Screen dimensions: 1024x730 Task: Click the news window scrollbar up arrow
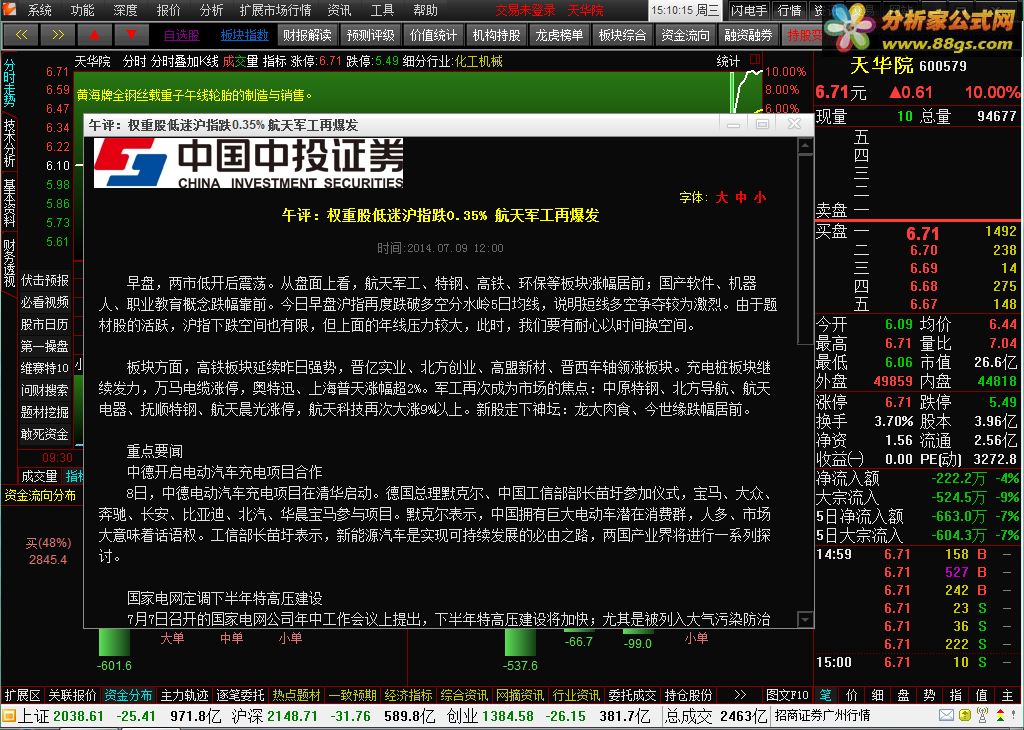pyautogui.click(x=805, y=146)
